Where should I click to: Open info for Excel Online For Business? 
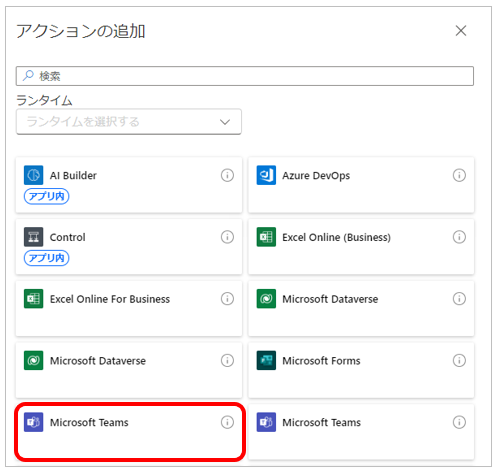pos(227,299)
